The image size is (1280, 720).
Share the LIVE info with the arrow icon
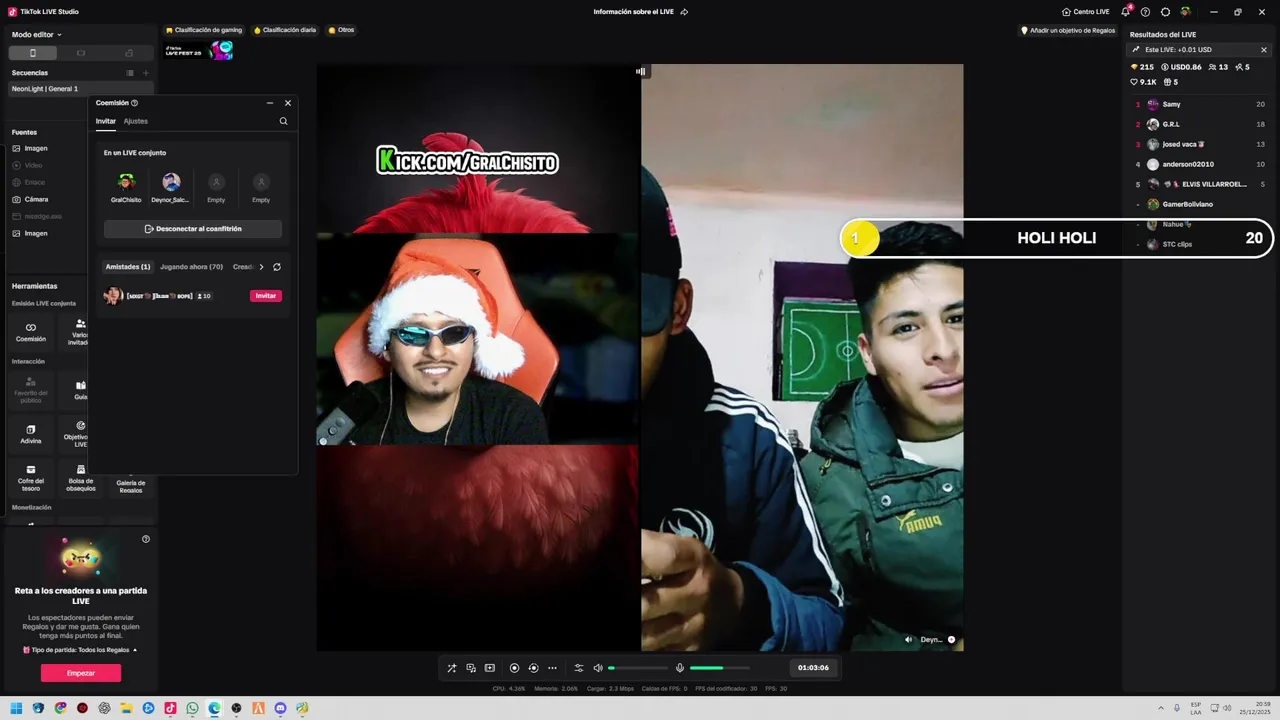pos(684,12)
